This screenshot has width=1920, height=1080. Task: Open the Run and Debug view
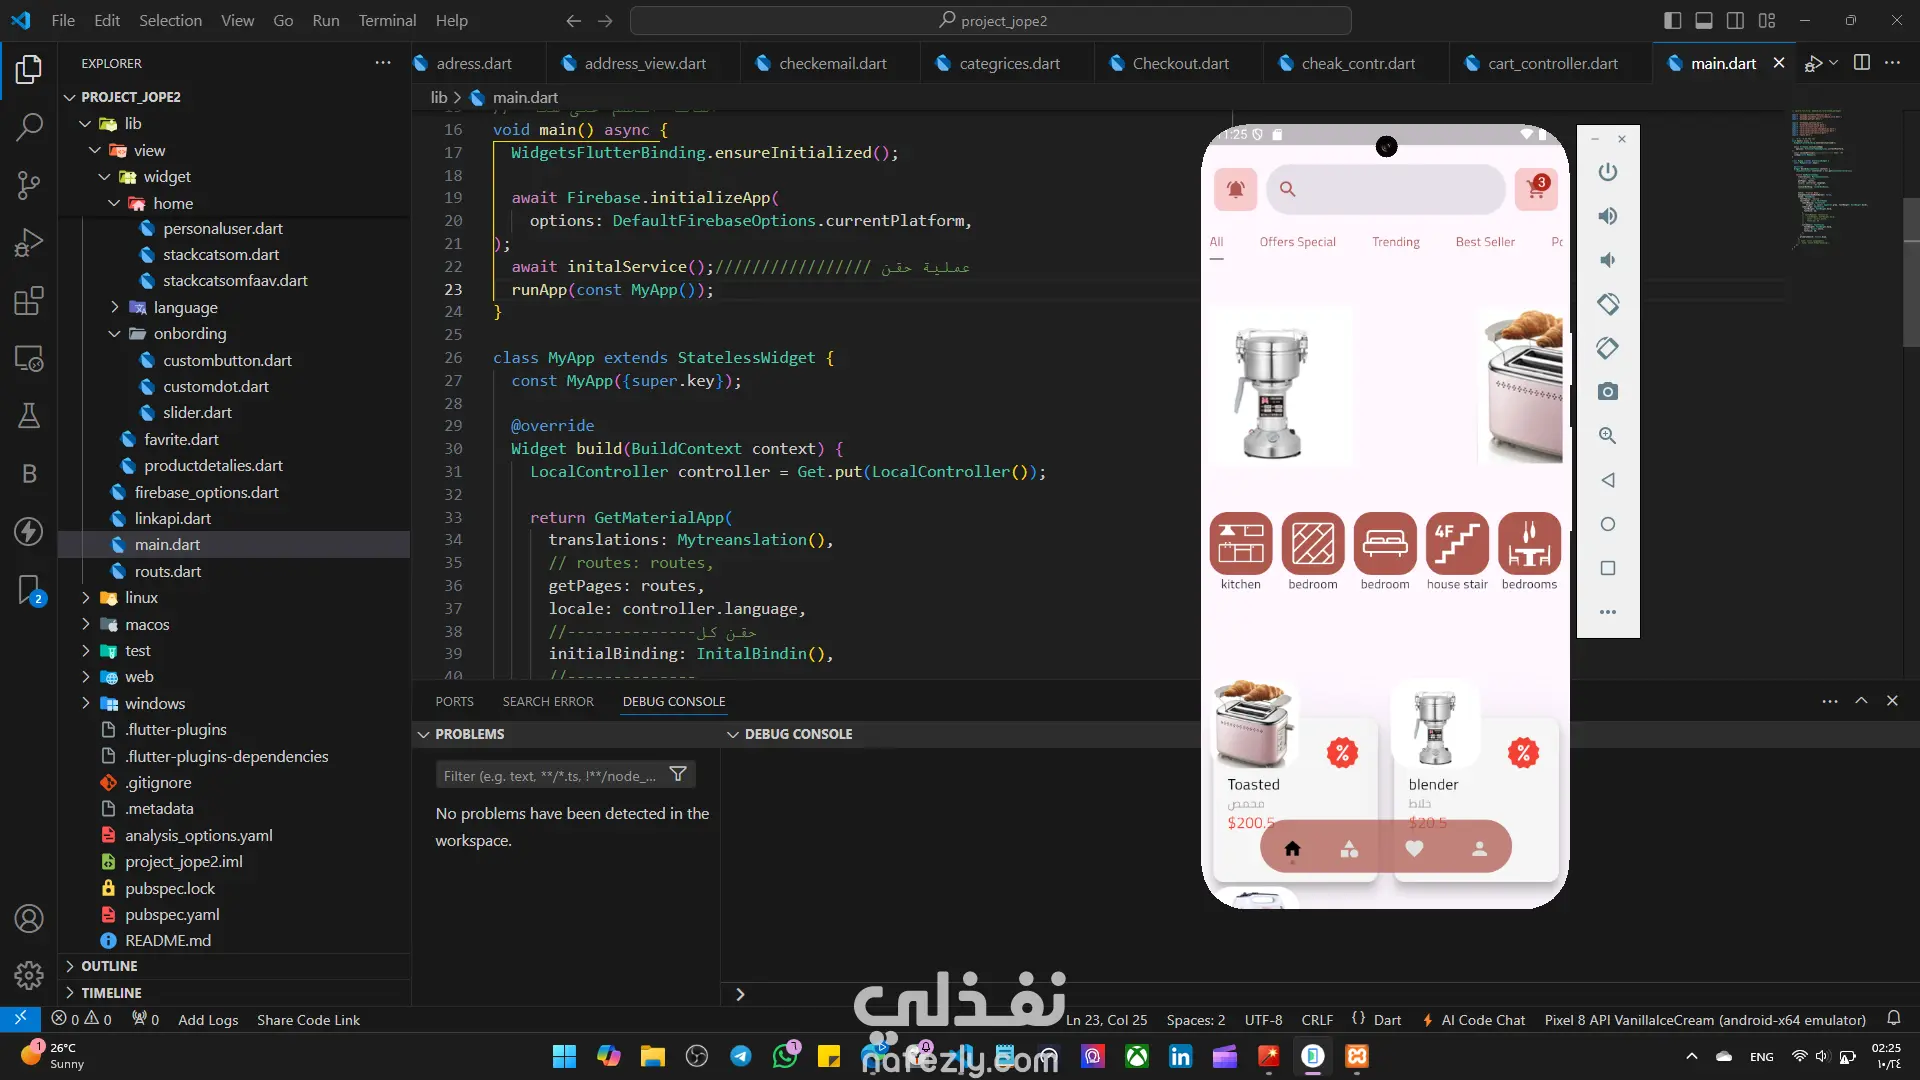[x=29, y=243]
